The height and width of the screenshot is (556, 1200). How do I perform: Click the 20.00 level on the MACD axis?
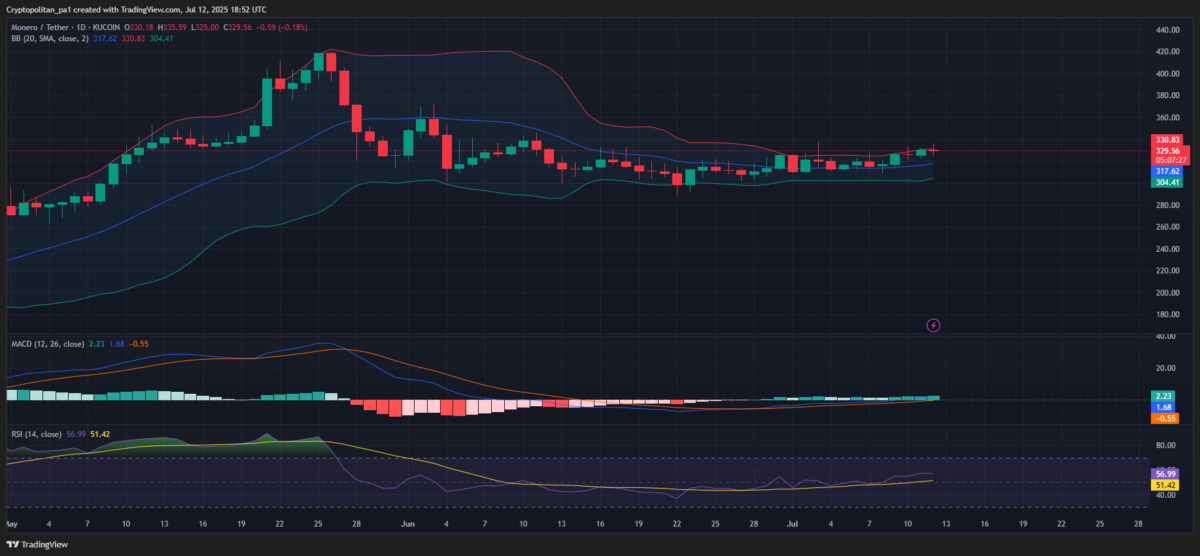coord(1166,368)
